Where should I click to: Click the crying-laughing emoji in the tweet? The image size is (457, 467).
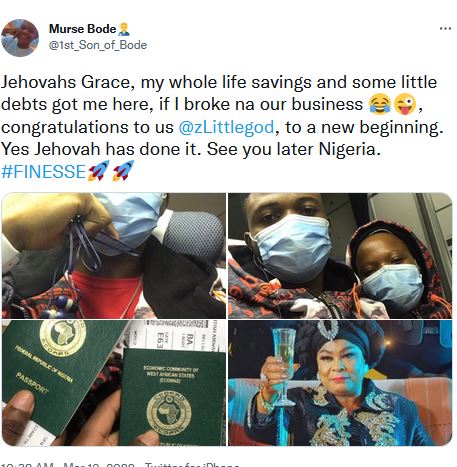point(380,104)
